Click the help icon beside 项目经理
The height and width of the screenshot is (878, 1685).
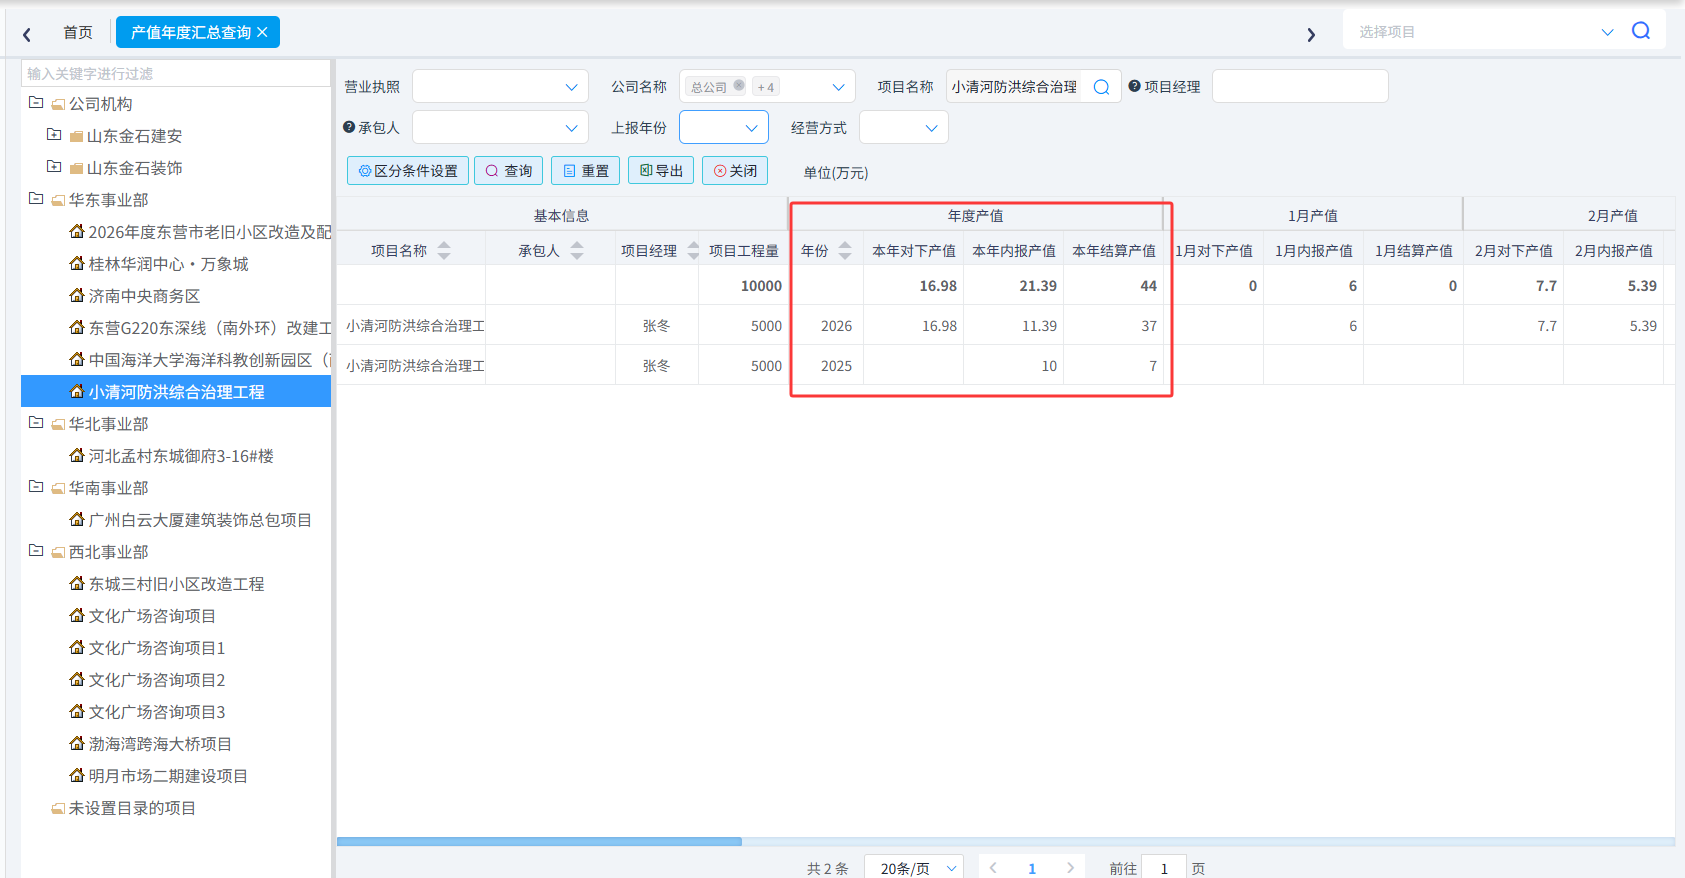click(1134, 86)
